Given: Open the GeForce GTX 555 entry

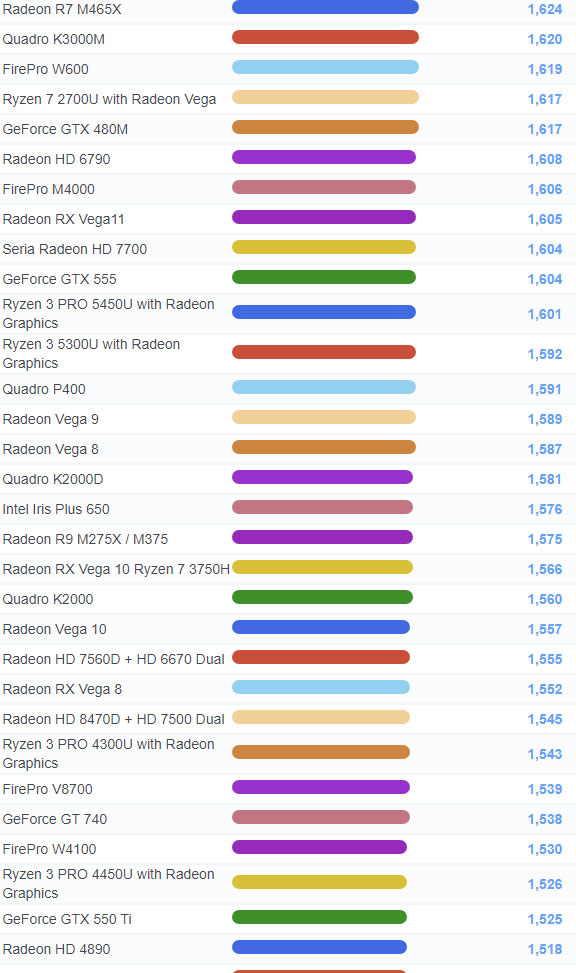Looking at the screenshot, I should pos(60,279).
